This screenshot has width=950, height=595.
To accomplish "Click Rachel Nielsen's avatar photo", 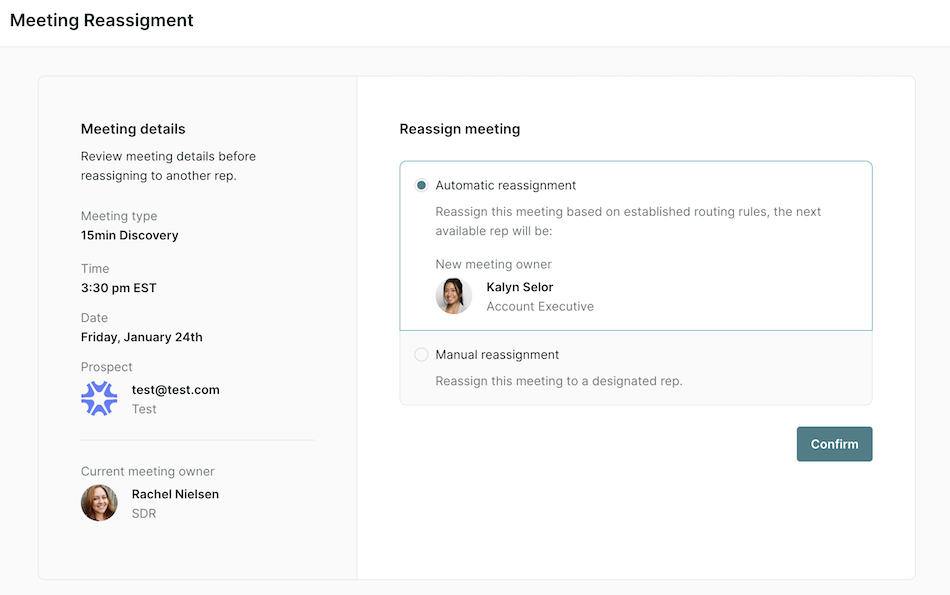I will (99, 503).
